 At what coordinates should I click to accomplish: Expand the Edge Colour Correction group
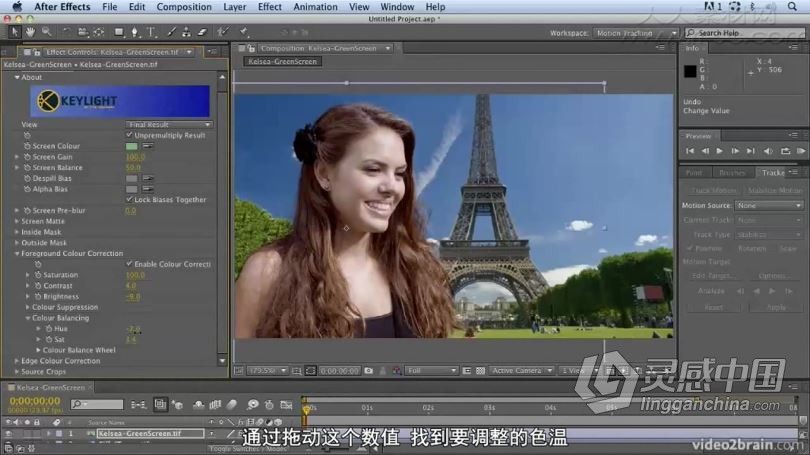pos(17,361)
